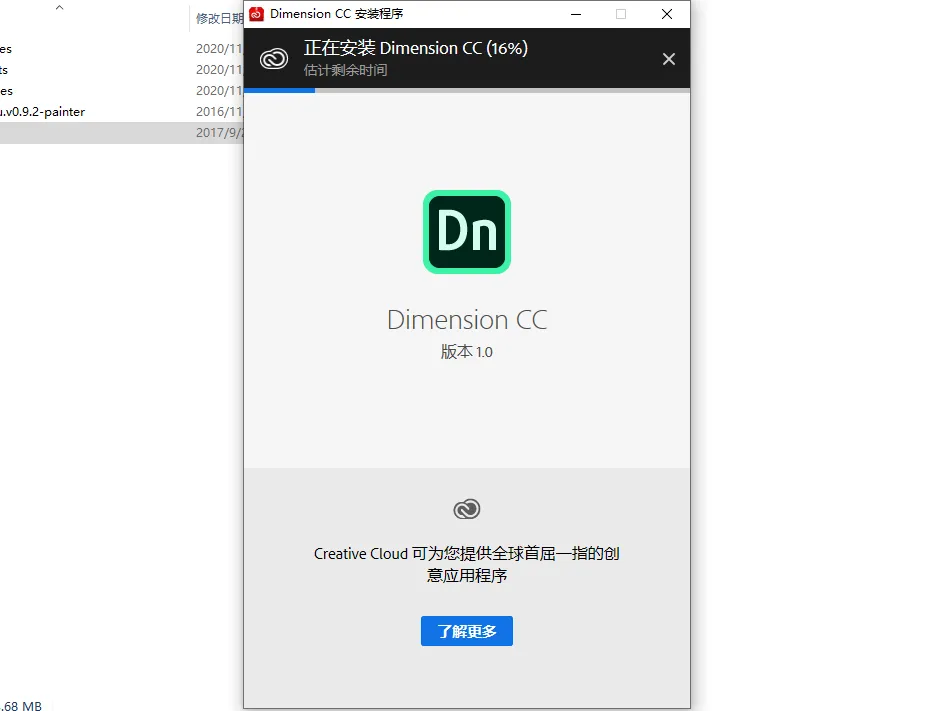Click the Dimension CC product name text

[x=467, y=320]
